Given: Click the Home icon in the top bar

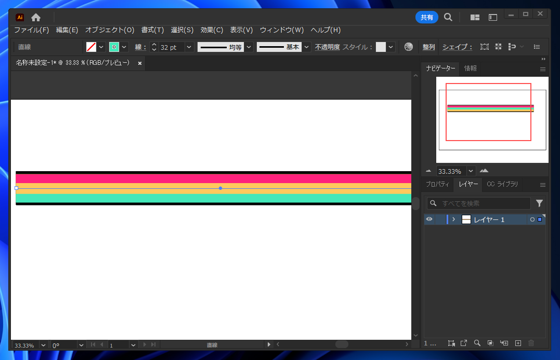Looking at the screenshot, I should (x=36, y=17).
